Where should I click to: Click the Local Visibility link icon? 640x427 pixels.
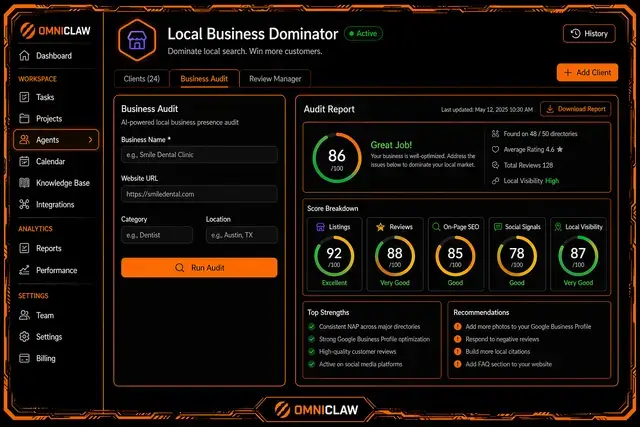[x=496, y=181]
